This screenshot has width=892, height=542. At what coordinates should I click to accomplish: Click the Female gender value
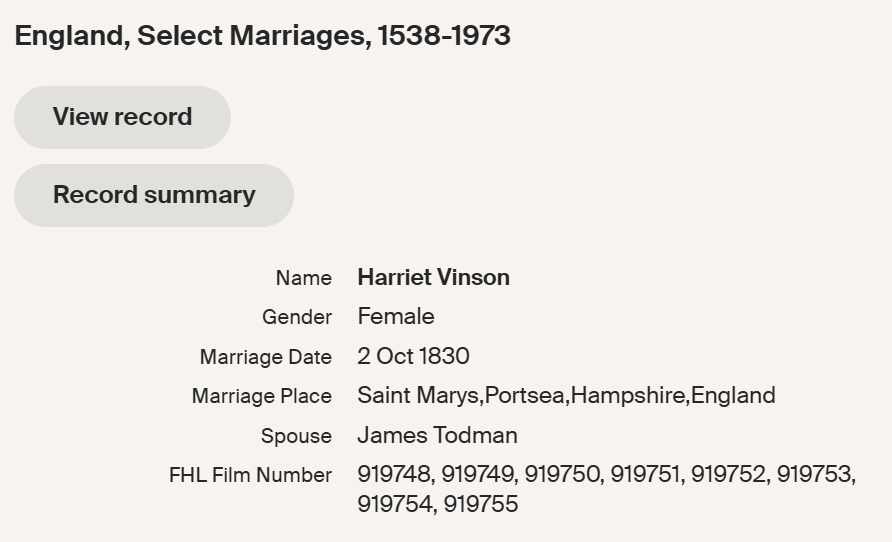point(396,317)
